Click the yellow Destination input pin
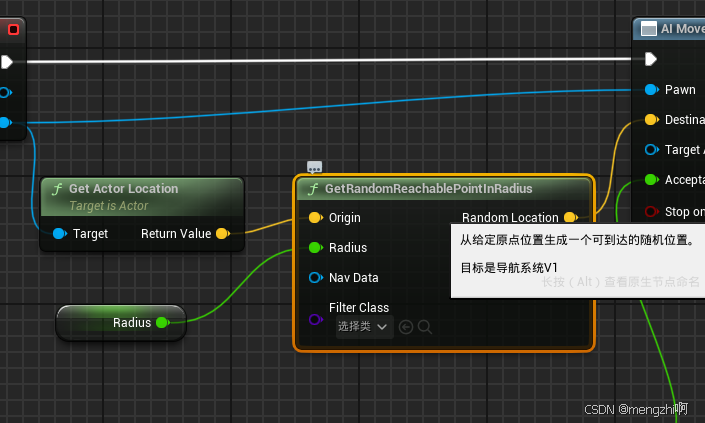Viewport: 705px width, 423px height. click(651, 120)
